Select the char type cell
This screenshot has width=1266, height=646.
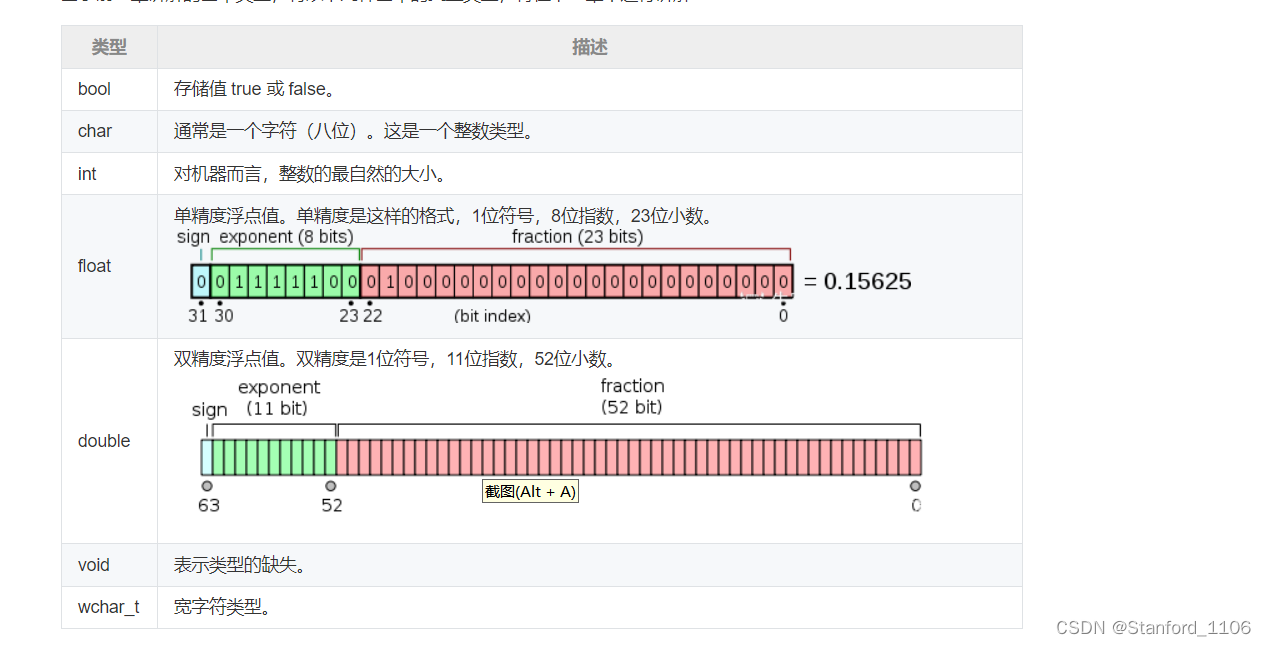[x=109, y=131]
